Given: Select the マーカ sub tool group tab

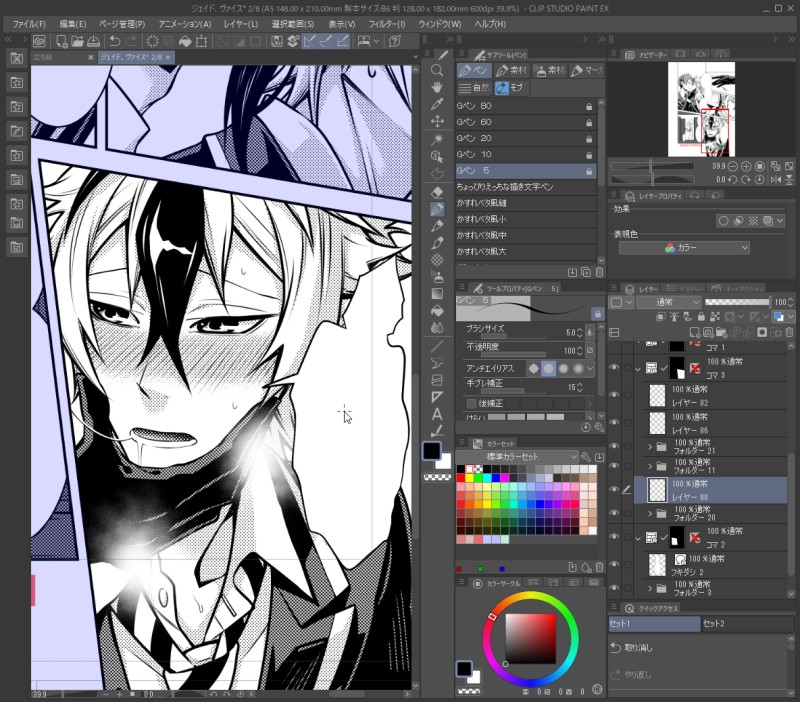Looking at the screenshot, I should 587,70.
